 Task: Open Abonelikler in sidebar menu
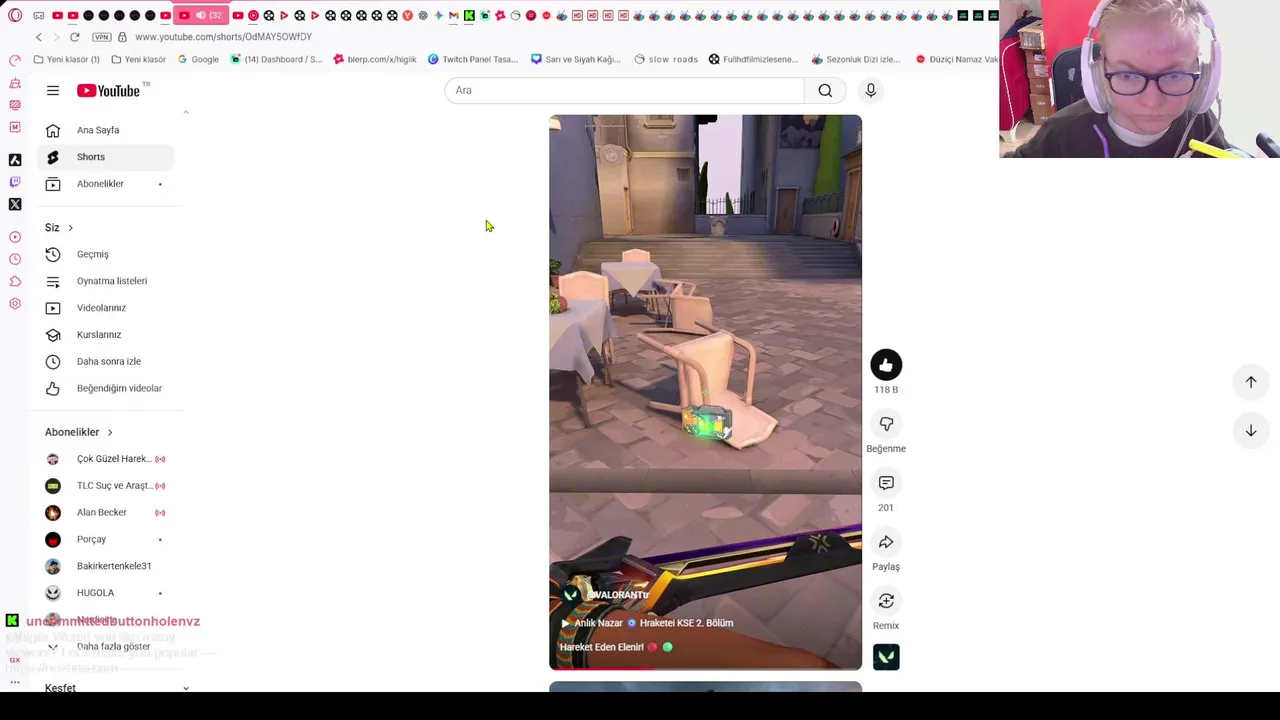(x=105, y=184)
